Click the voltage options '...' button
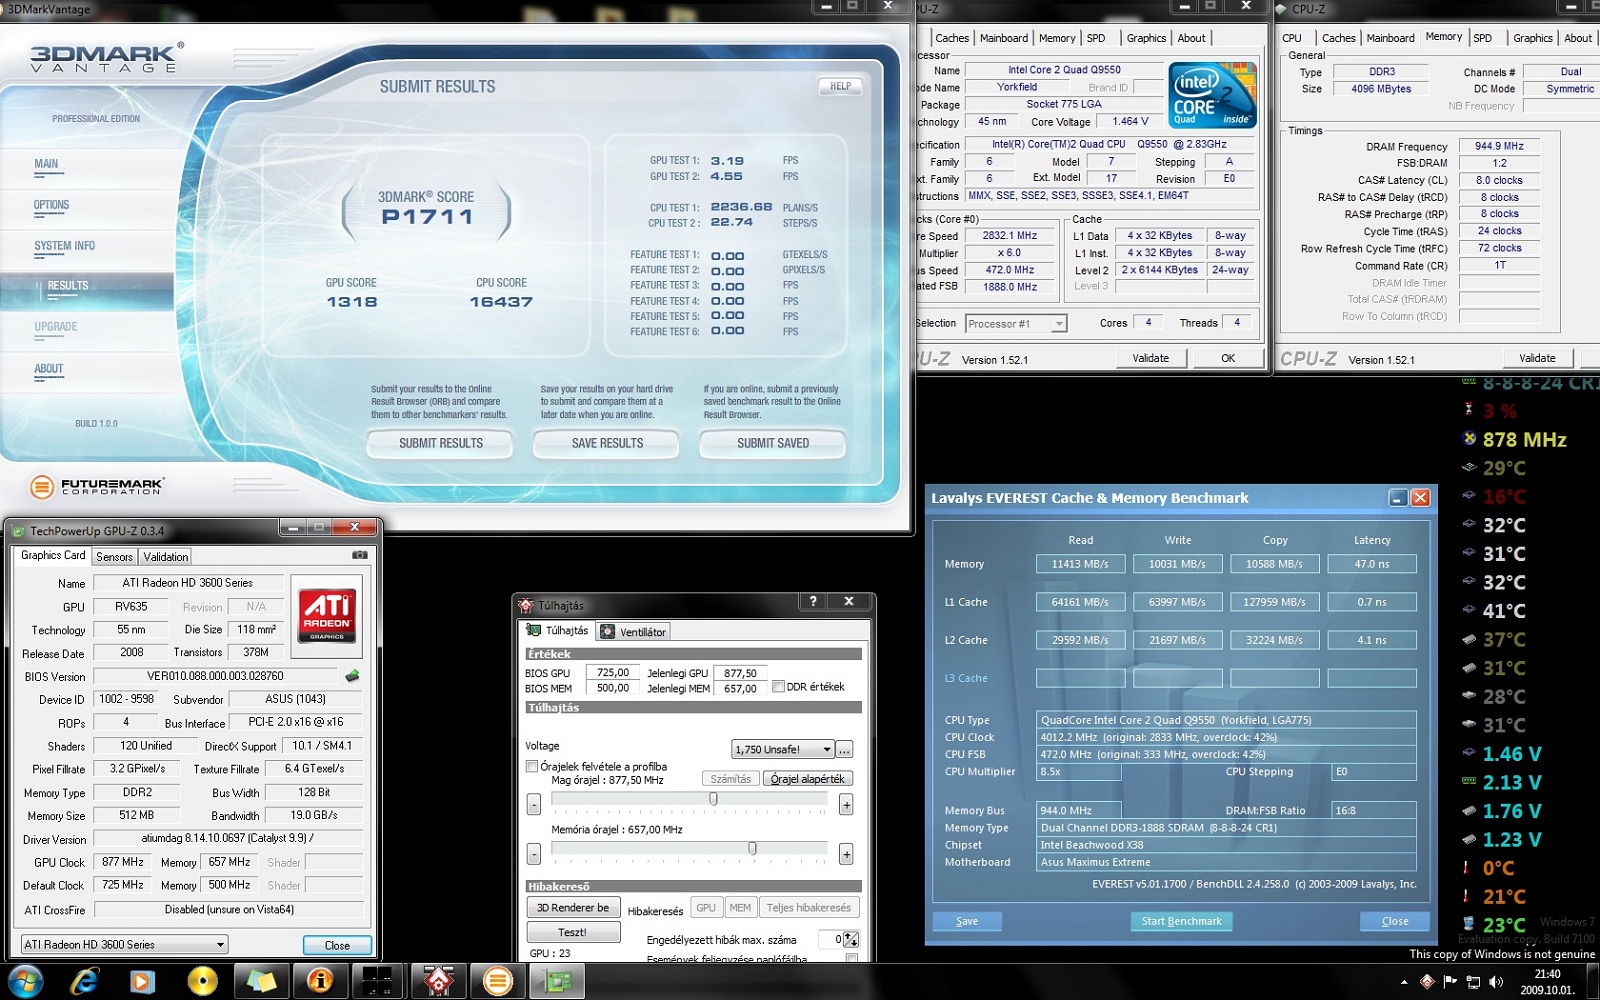 (x=845, y=749)
